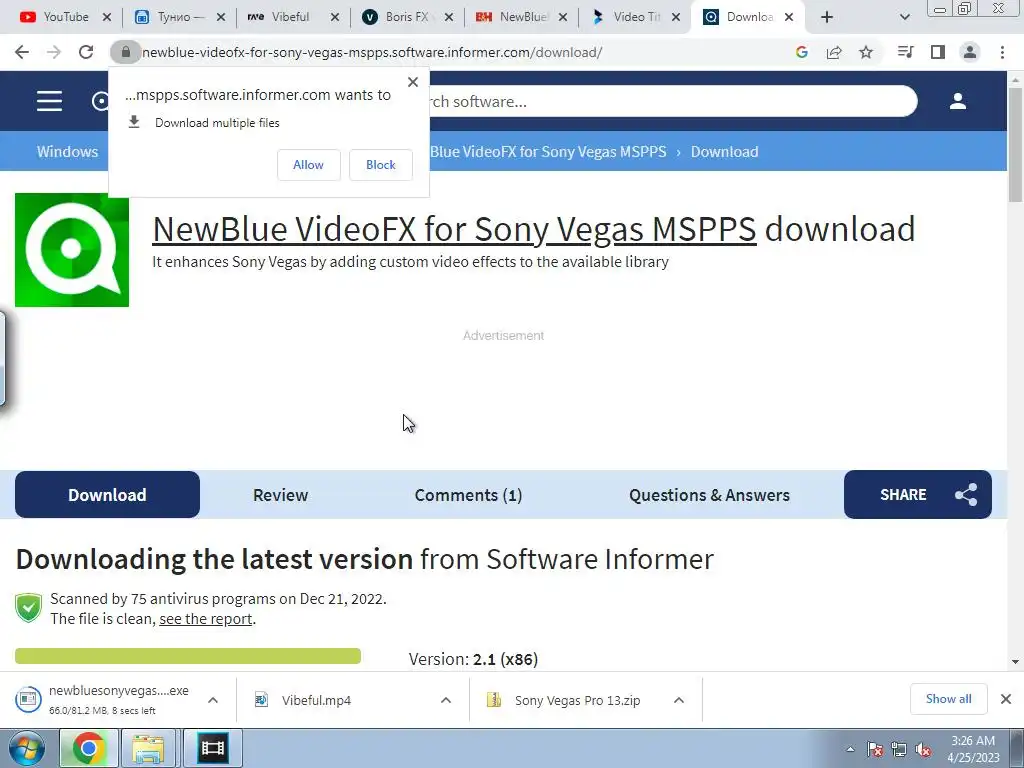Click the muted volume tray icon
The width and height of the screenshot is (1024, 768).
(923, 750)
